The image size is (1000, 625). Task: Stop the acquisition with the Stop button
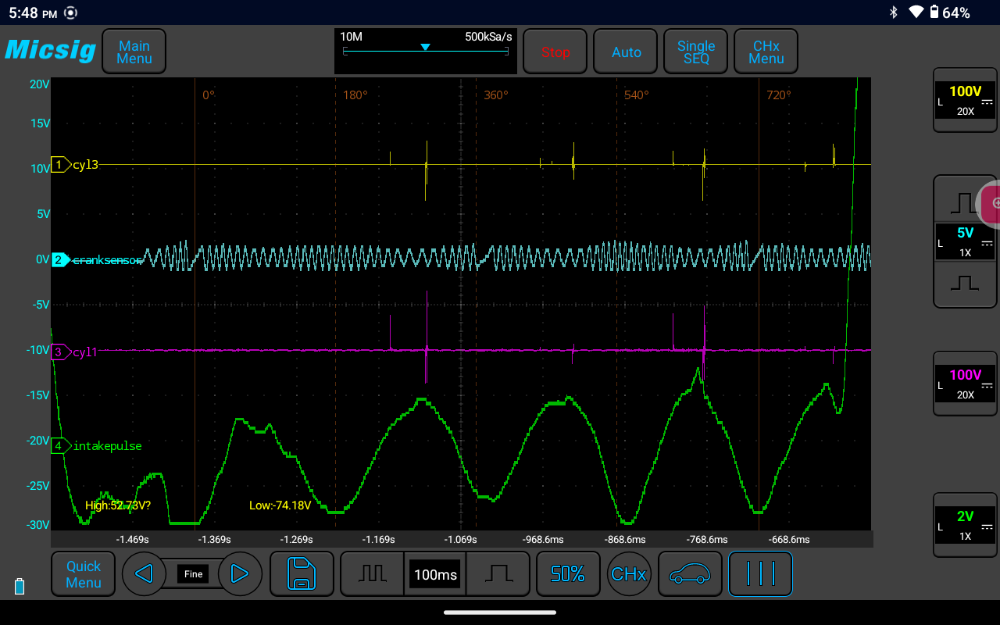coord(555,51)
